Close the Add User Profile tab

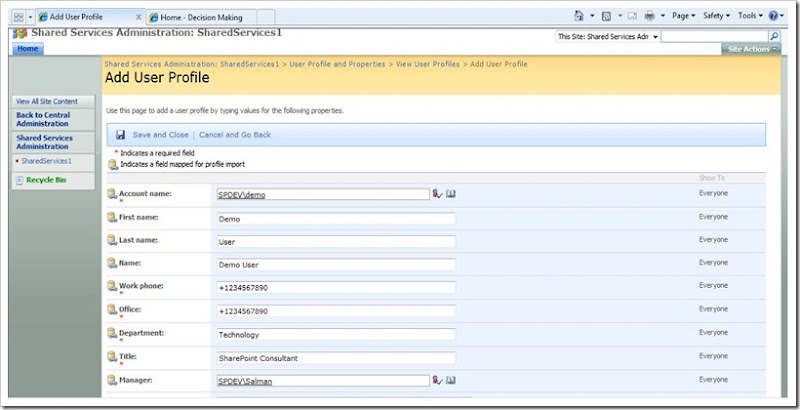138,17
